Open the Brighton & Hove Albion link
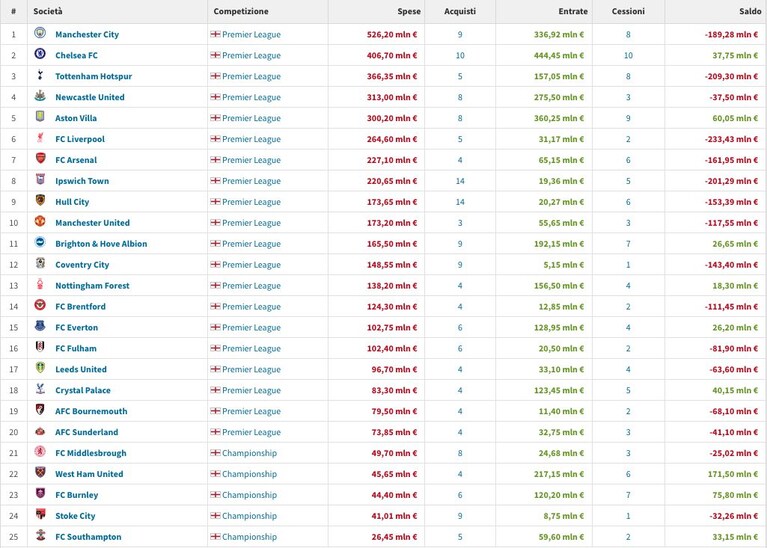This screenshot has height=548, width=767. [101, 244]
